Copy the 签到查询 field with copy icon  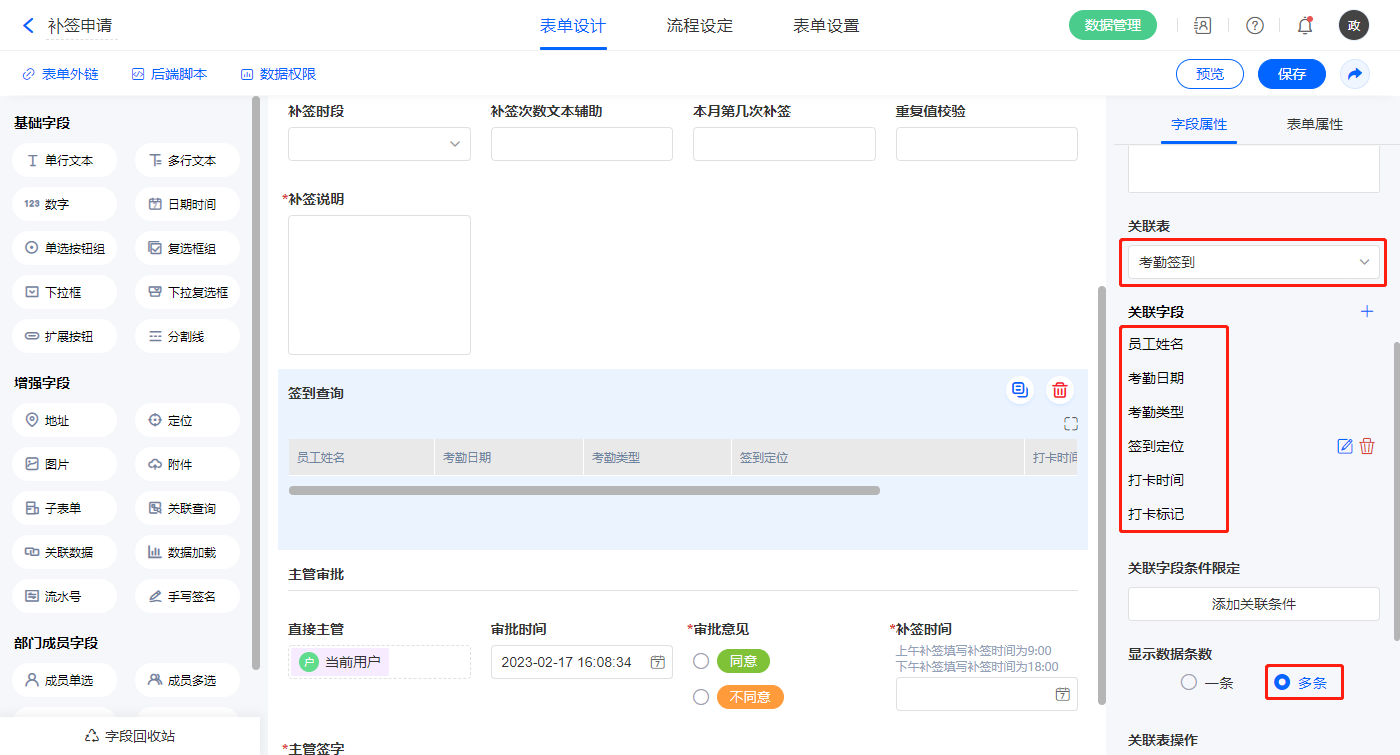(x=1020, y=390)
